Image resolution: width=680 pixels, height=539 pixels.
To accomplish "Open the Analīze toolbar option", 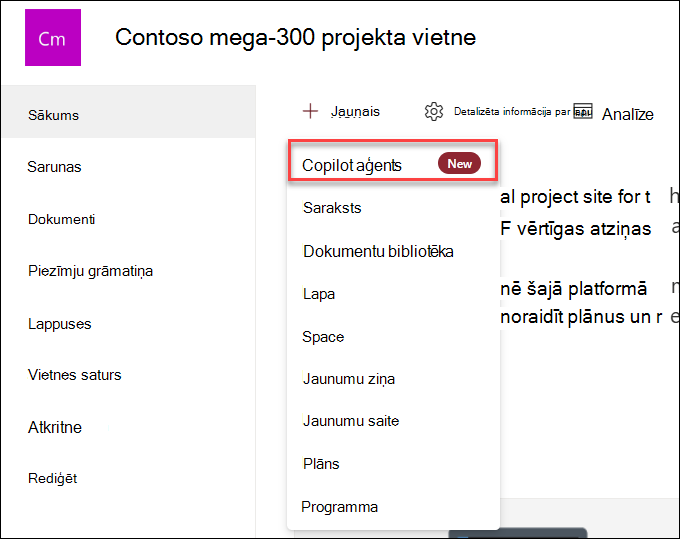I will click(628, 114).
